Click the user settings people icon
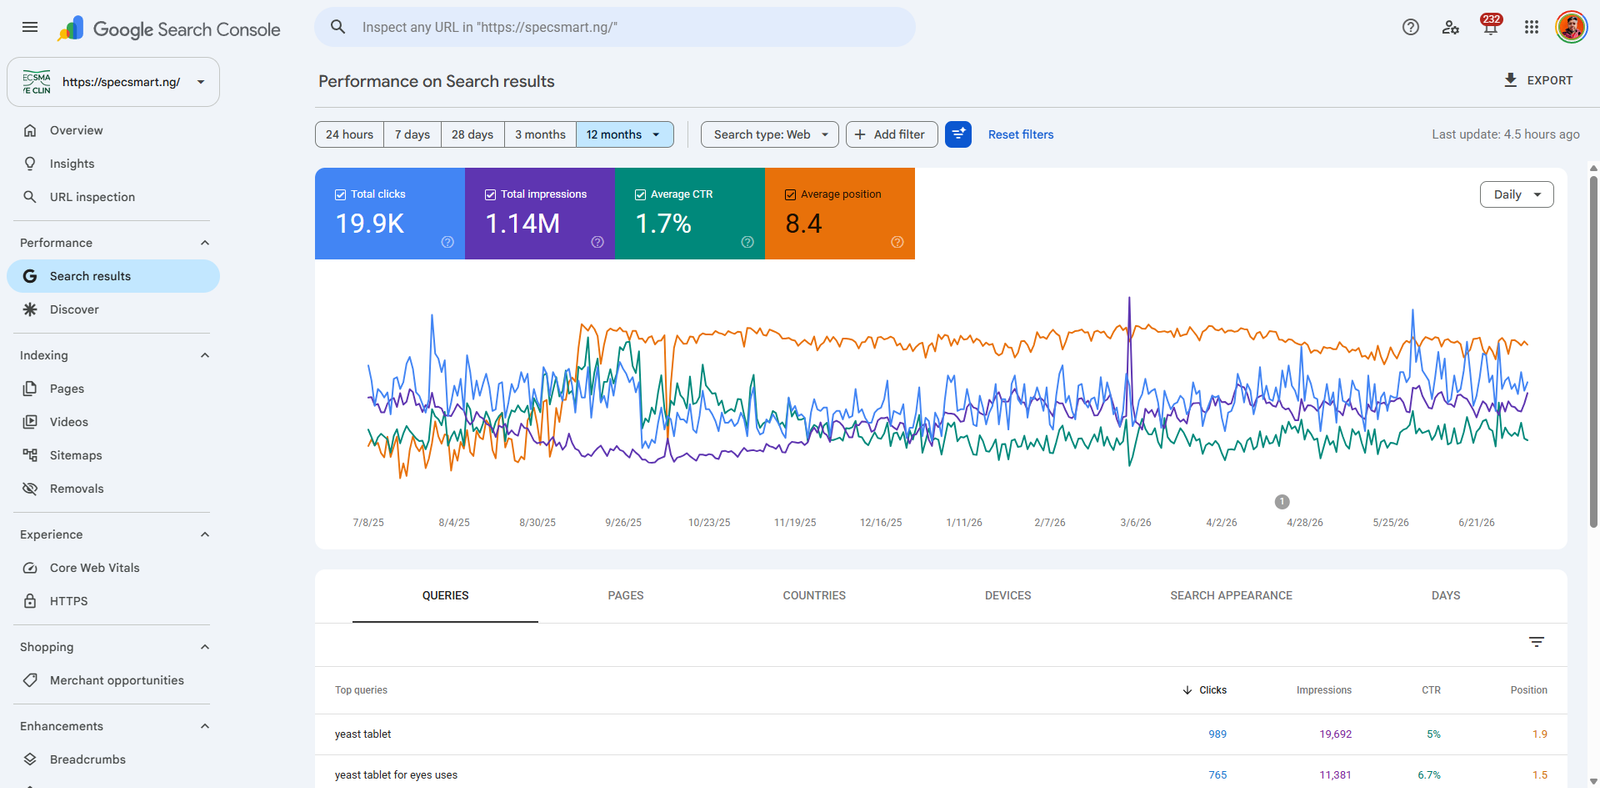 click(x=1450, y=27)
